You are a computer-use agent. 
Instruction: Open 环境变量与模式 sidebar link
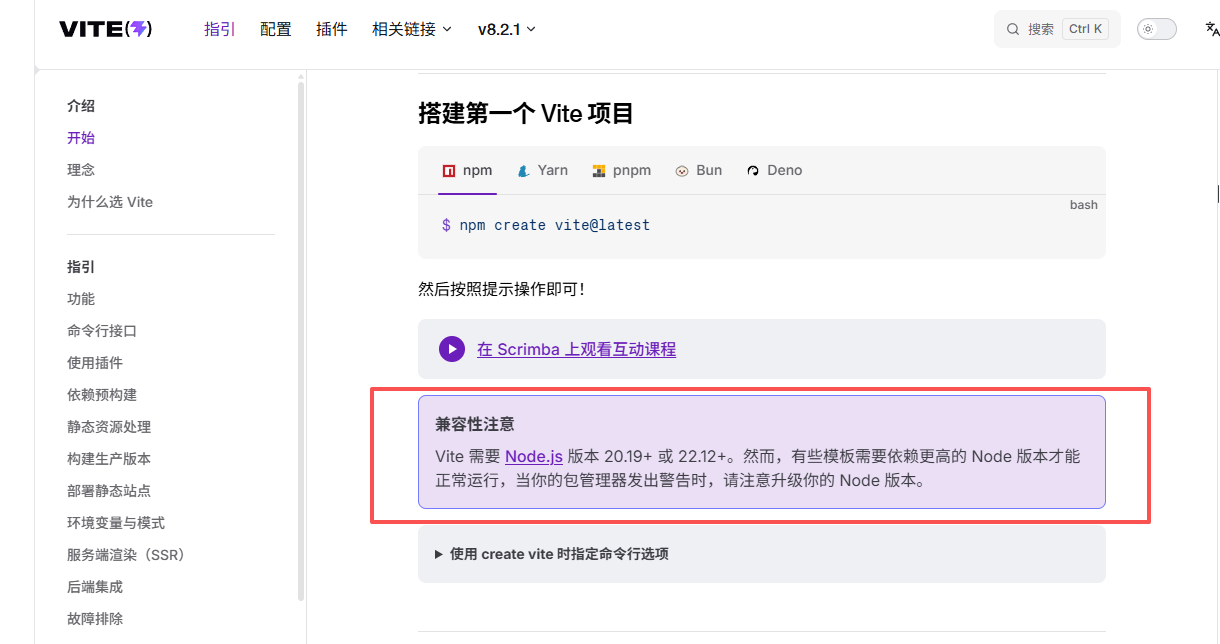click(x=116, y=523)
